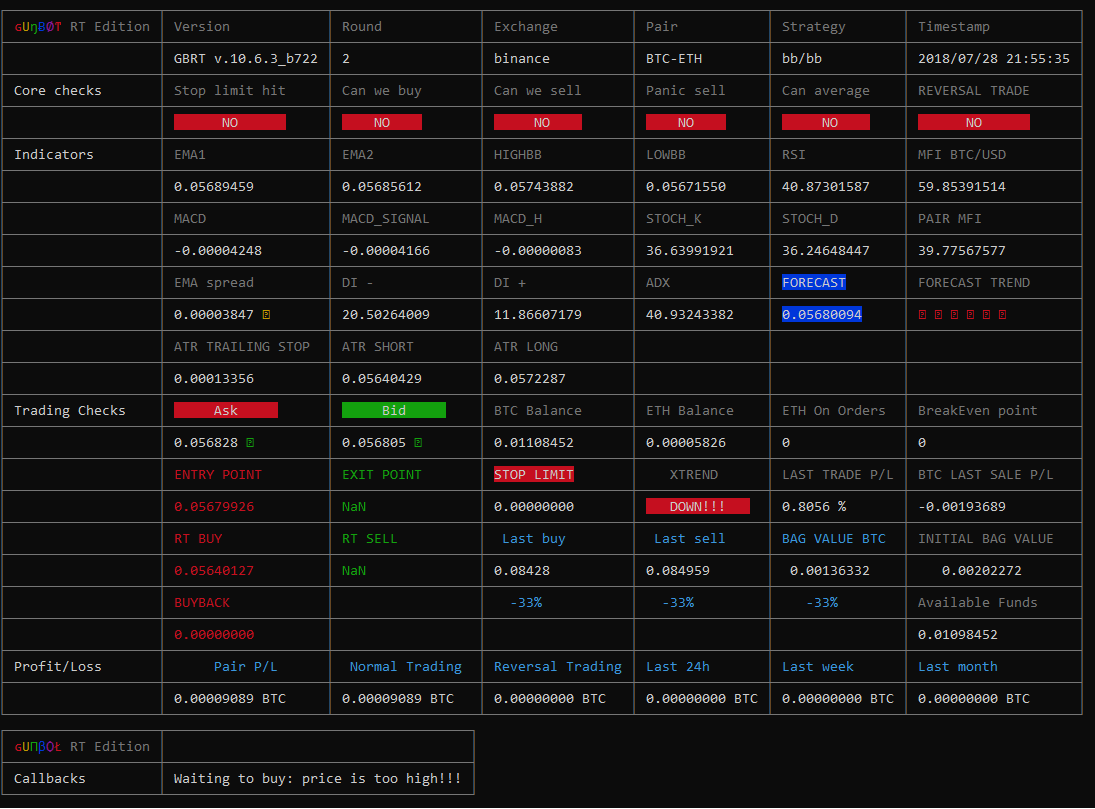Click the Normal Trading value 0.00009089 BTC

(x=398, y=699)
